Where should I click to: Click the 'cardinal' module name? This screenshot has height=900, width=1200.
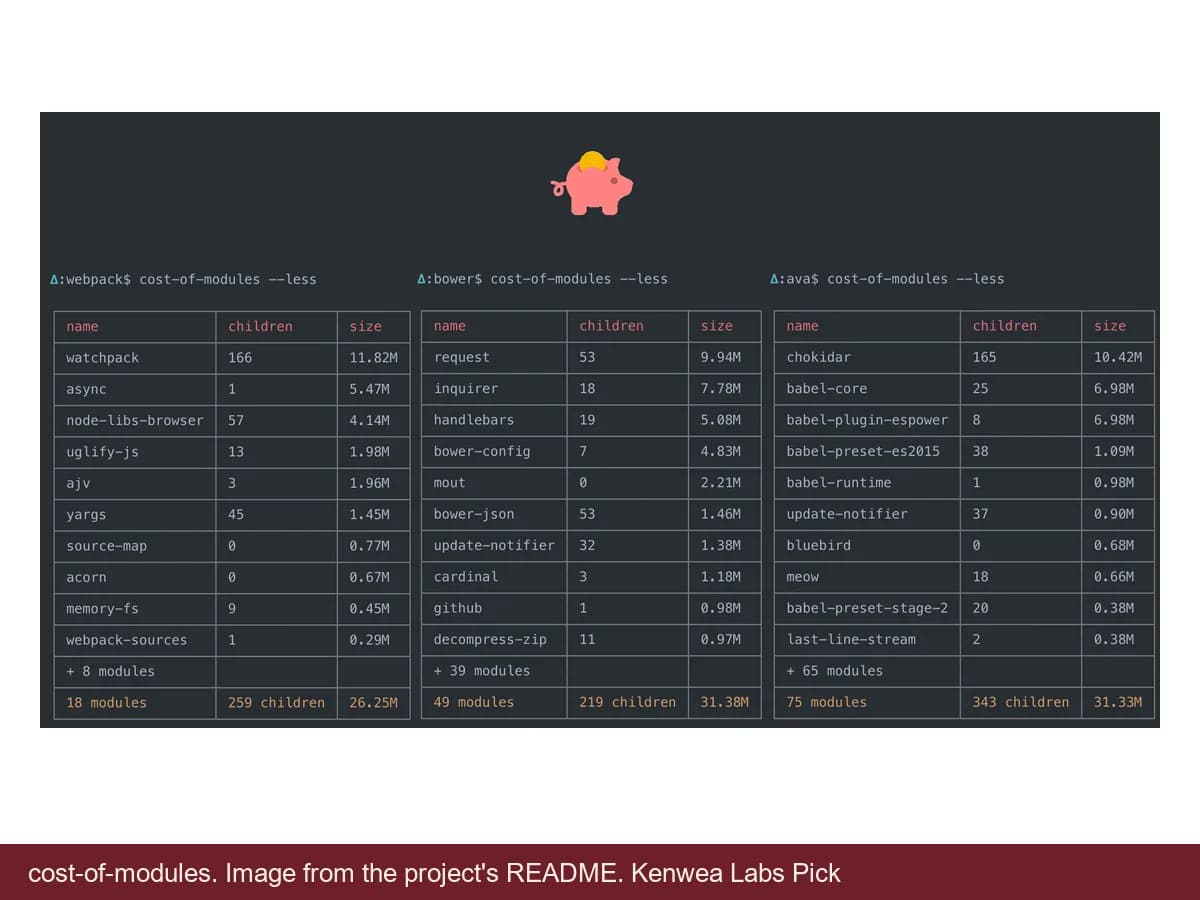point(466,576)
